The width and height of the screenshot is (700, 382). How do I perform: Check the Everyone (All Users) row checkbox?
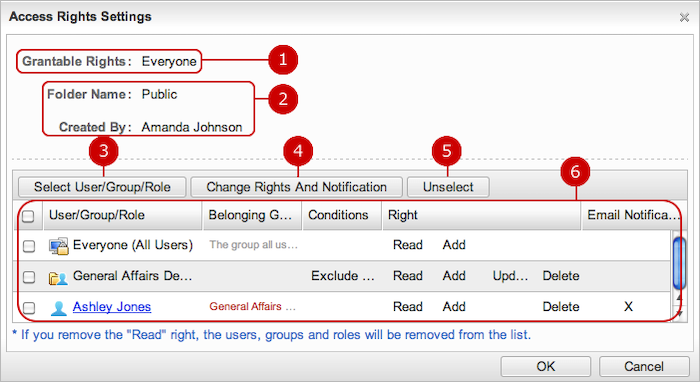pos(29,246)
